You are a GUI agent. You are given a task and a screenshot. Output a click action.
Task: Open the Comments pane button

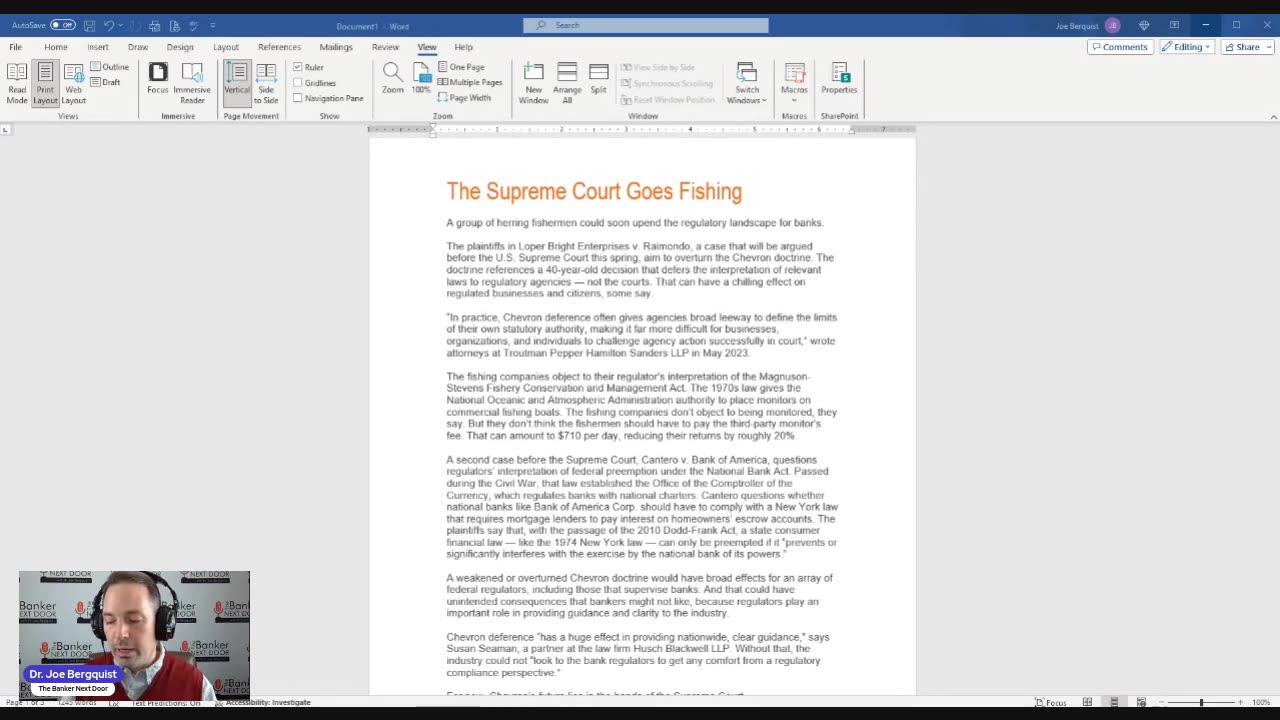pos(1120,47)
